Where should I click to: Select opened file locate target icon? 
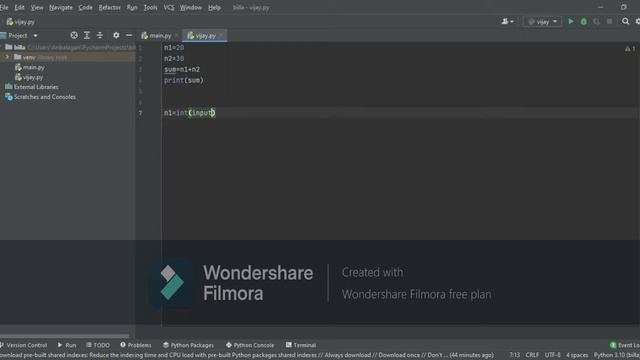pyautogui.click(x=74, y=36)
